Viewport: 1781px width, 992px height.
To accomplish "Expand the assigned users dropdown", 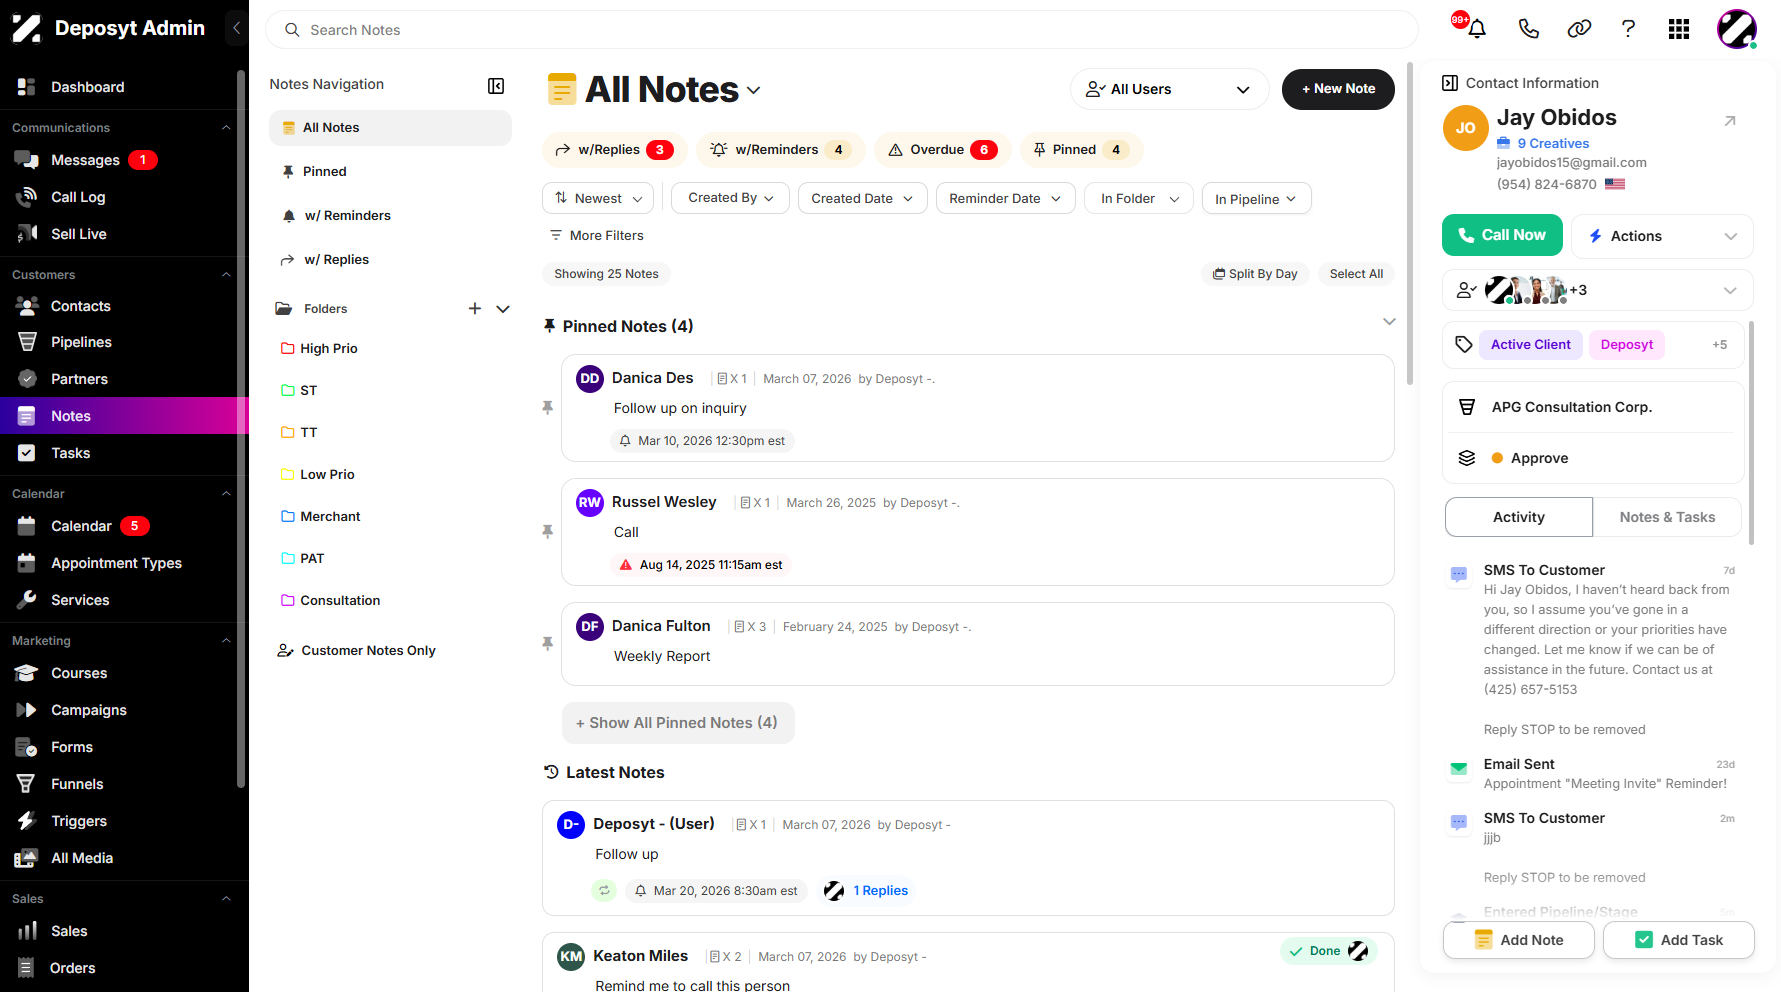I will click(x=1730, y=290).
